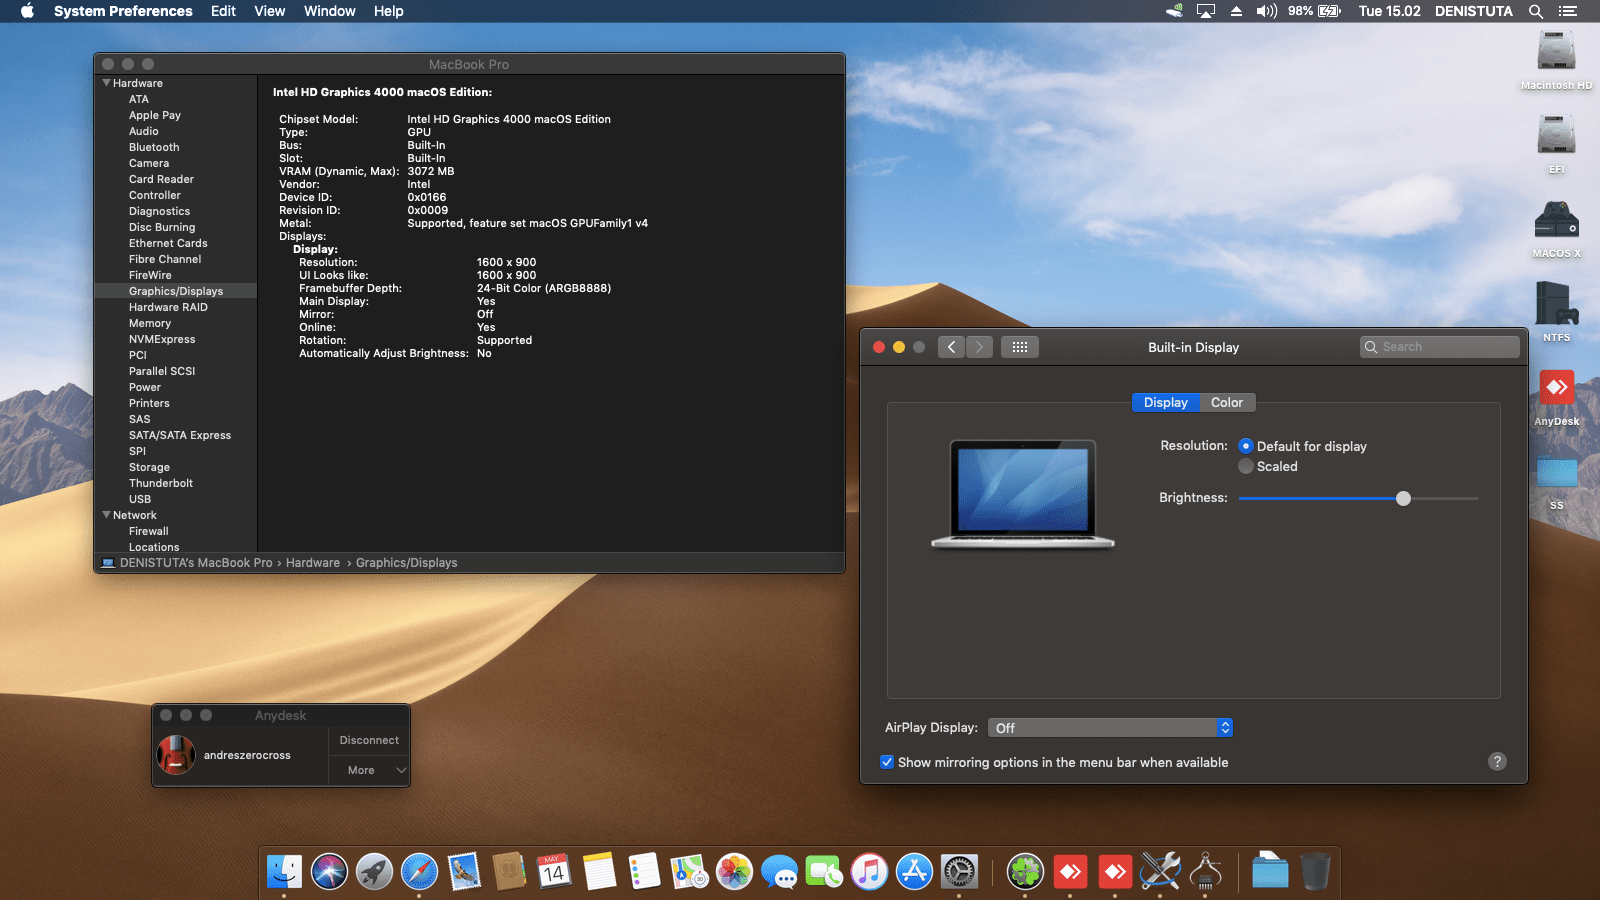Open AirPlay Display dropdown
The width and height of the screenshot is (1600, 900).
point(1110,728)
